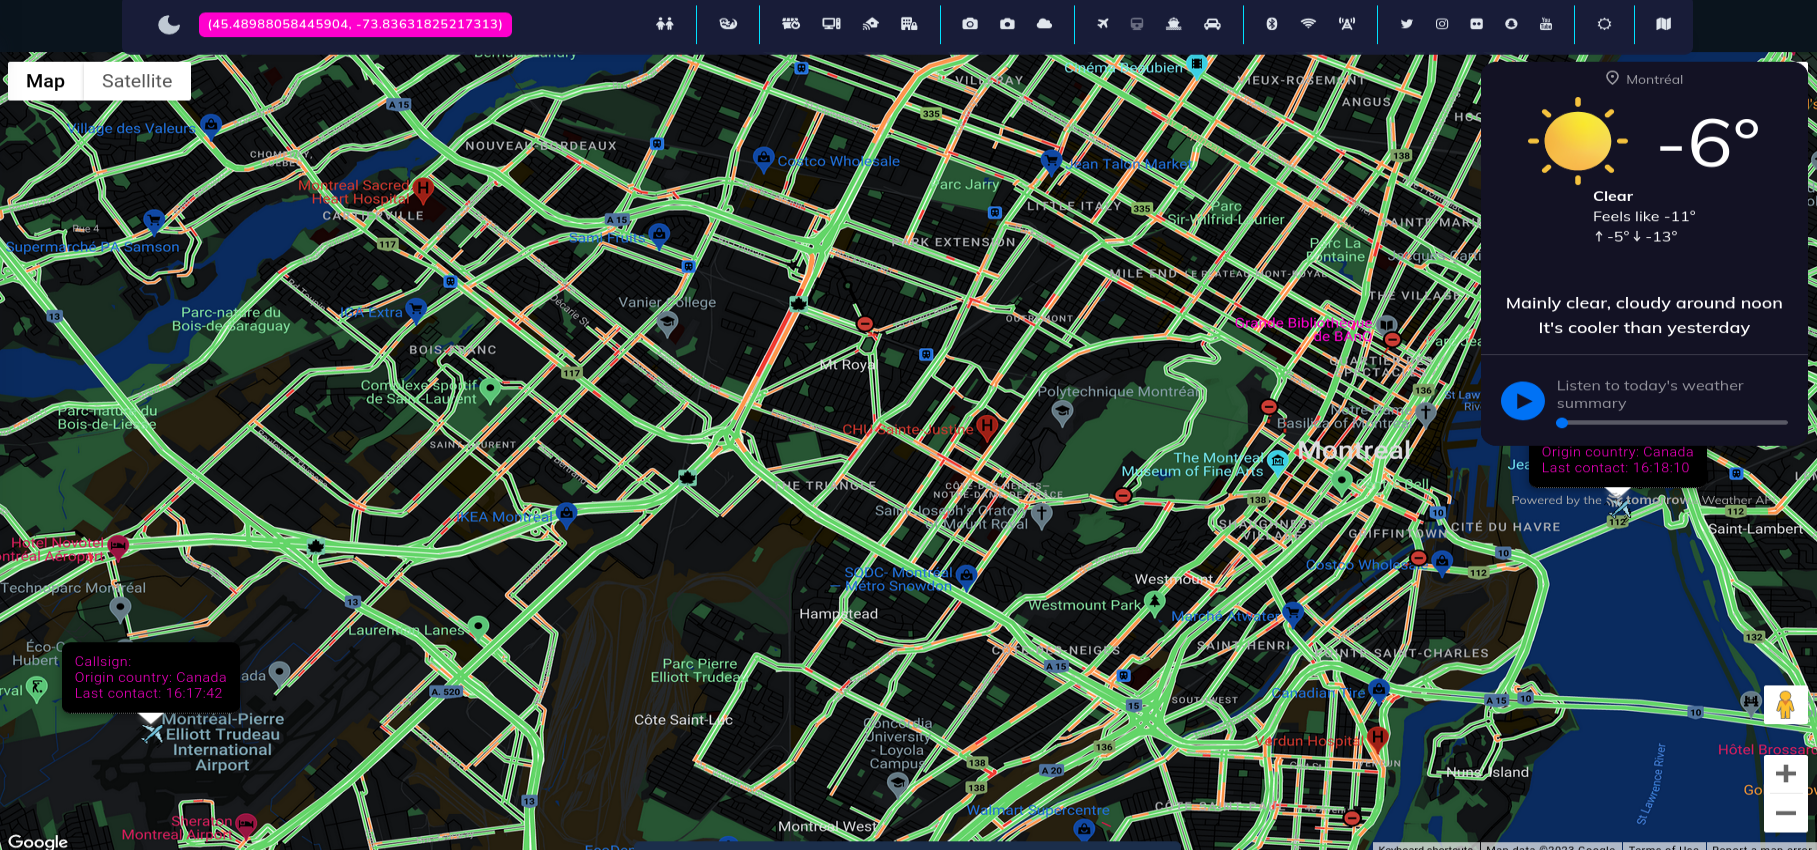Click the Beaubien metro station marker
The width and height of the screenshot is (1817, 850).
coord(1197,64)
